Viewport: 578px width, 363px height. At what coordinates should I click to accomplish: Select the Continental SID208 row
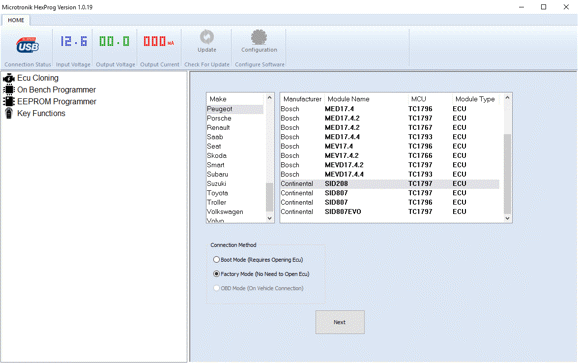pyautogui.click(x=390, y=184)
